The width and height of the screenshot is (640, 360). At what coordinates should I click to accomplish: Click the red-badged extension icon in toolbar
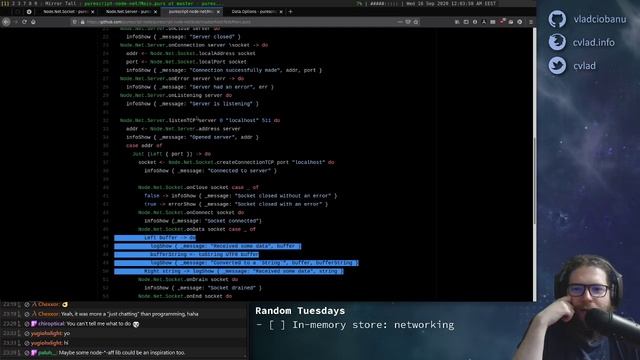pos(502,22)
